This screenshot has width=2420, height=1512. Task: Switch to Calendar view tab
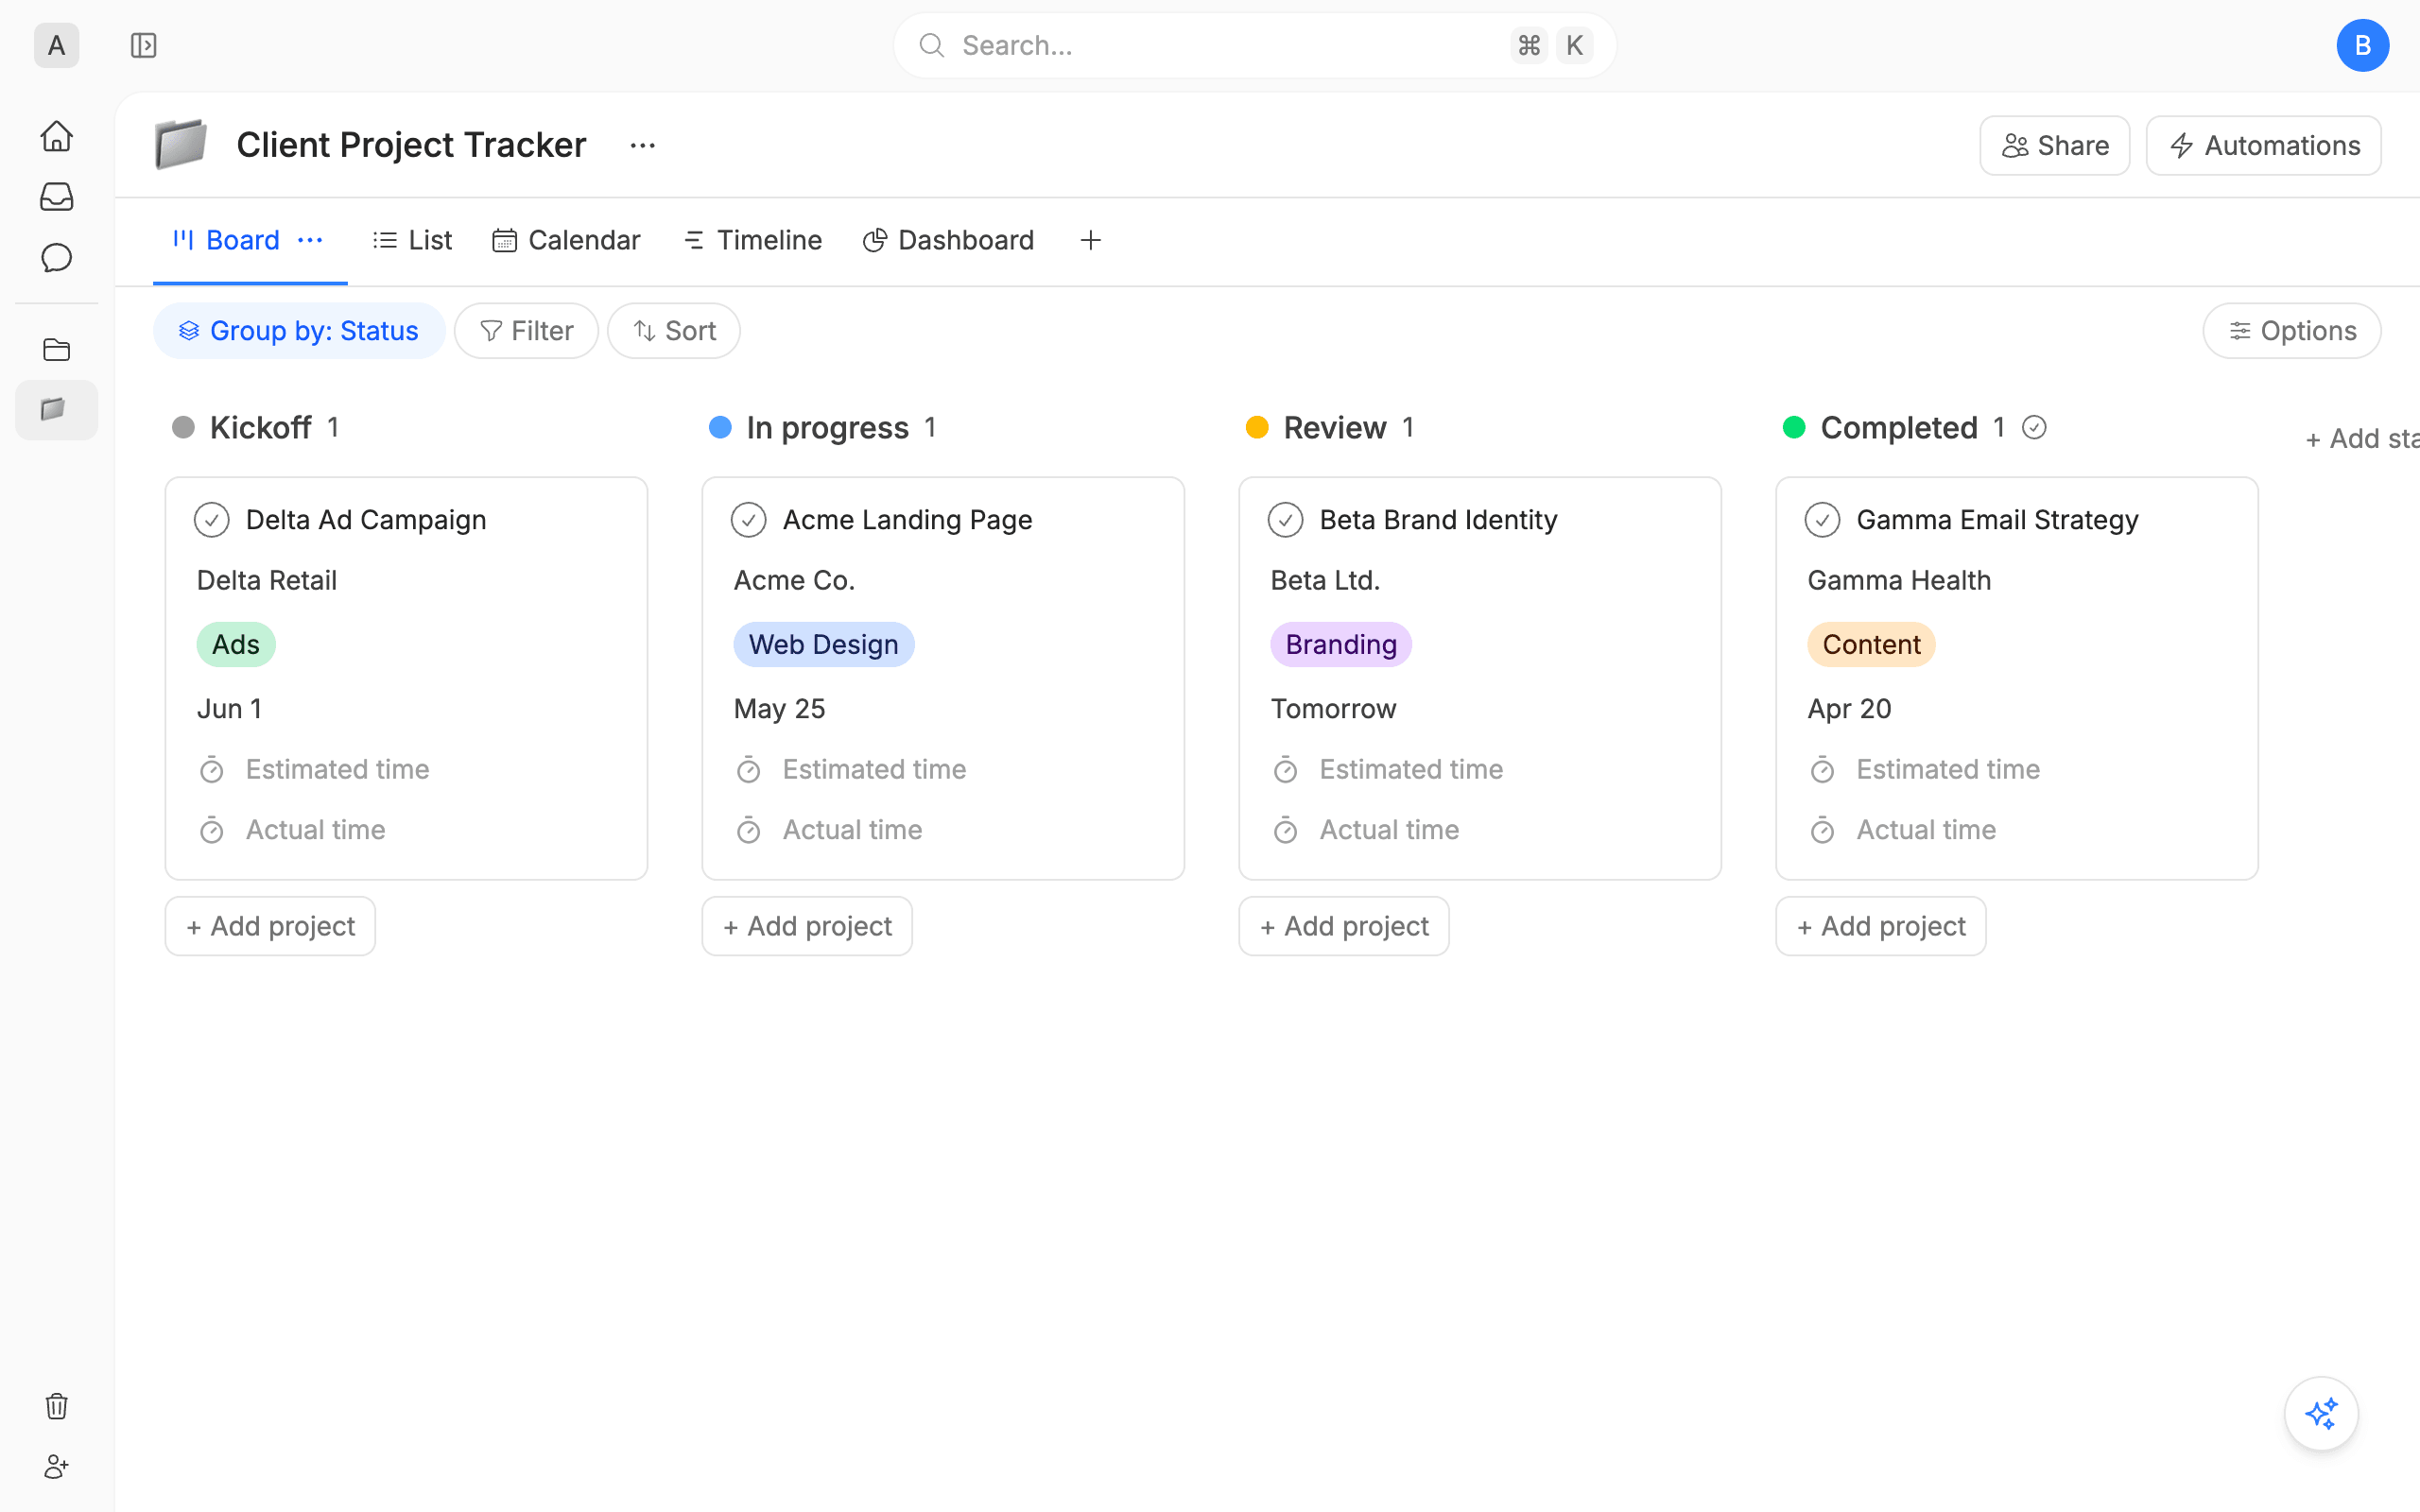566,240
